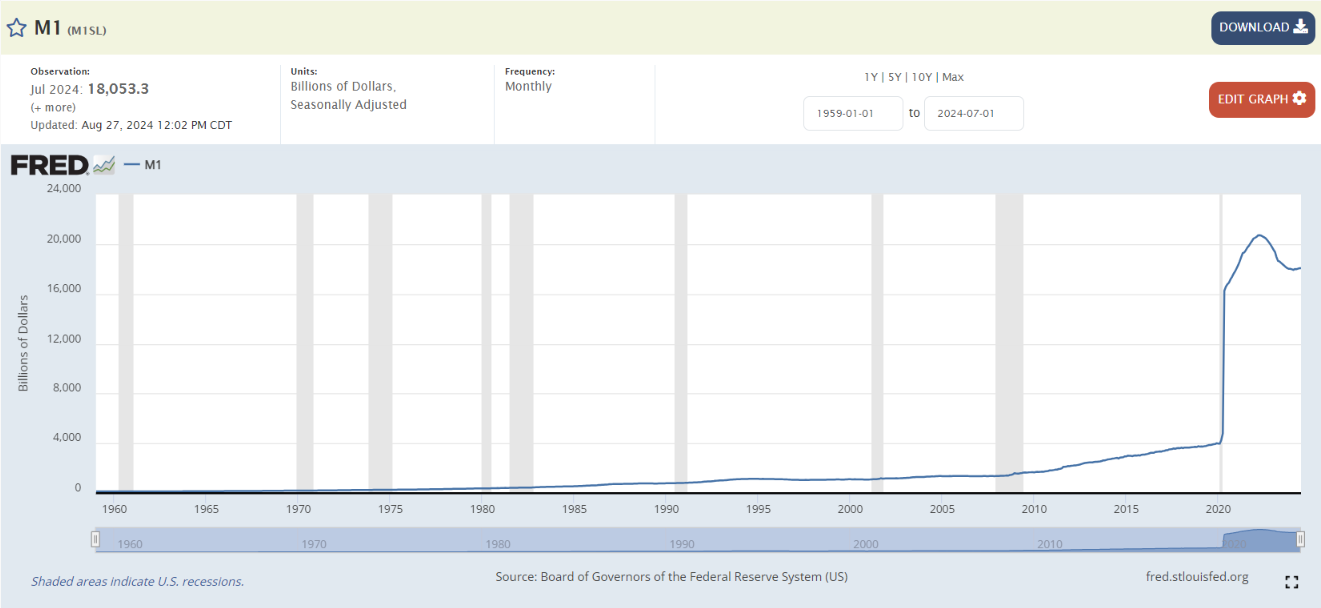
Task: Expand the (+ more) observations link
Action: 53,107
